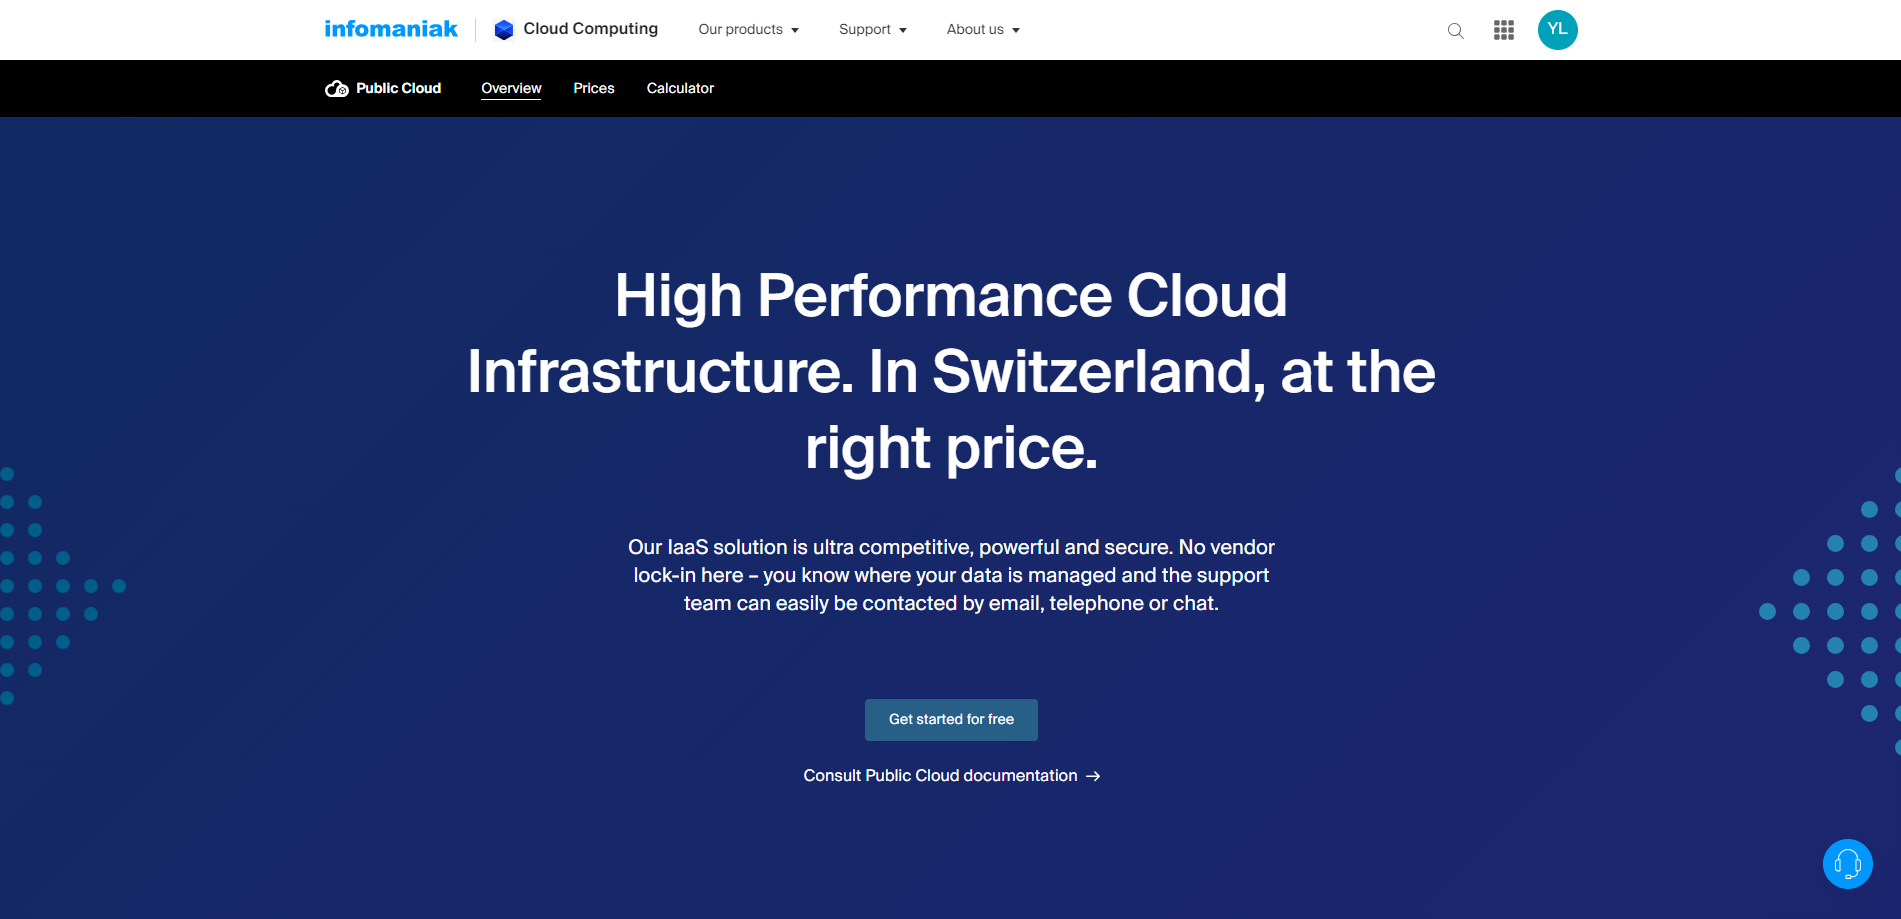
Task: Click the Public Cloud label
Action: pyautogui.click(x=399, y=88)
